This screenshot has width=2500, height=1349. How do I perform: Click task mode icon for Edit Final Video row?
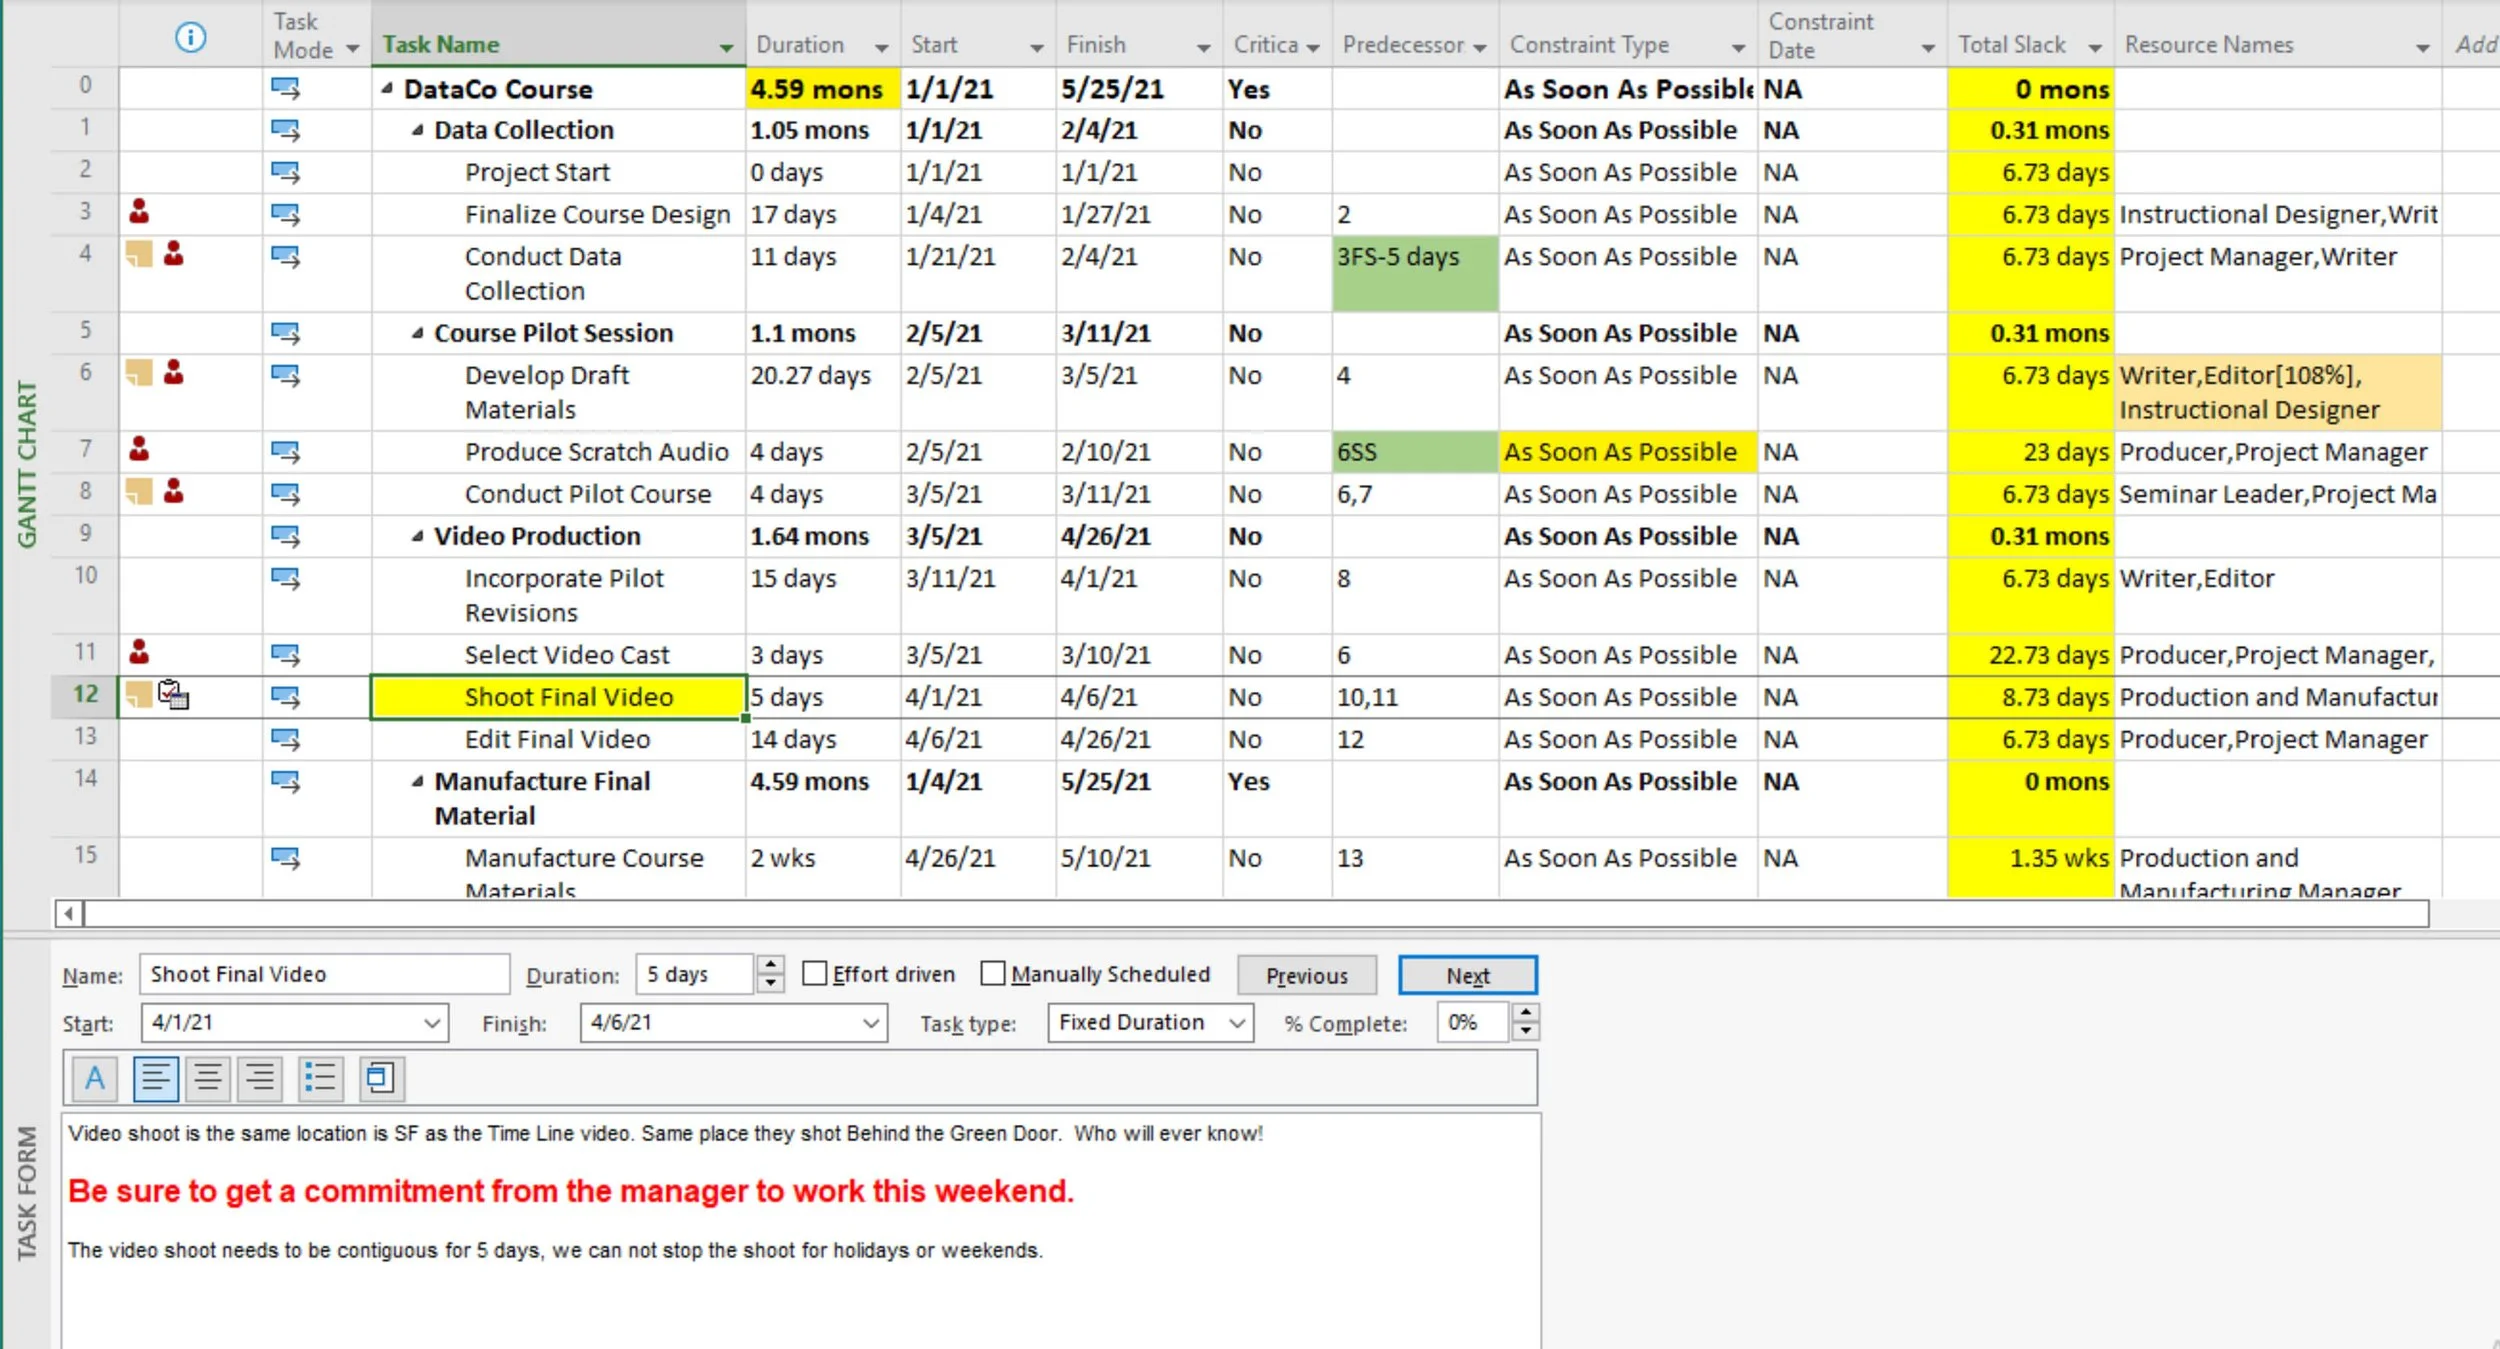pos(285,739)
